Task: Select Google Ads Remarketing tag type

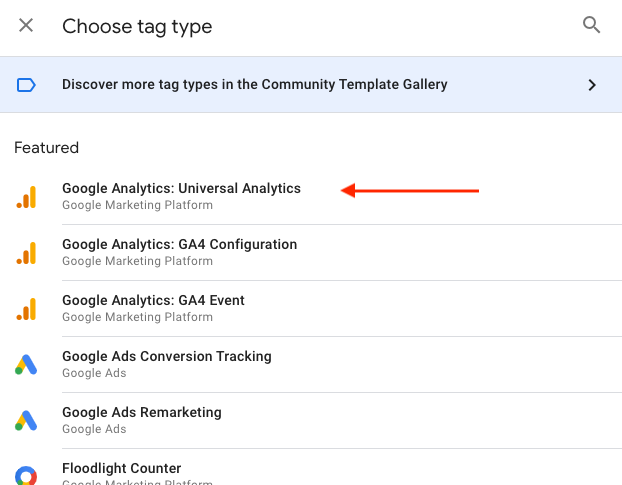Action: pyautogui.click(x=141, y=412)
